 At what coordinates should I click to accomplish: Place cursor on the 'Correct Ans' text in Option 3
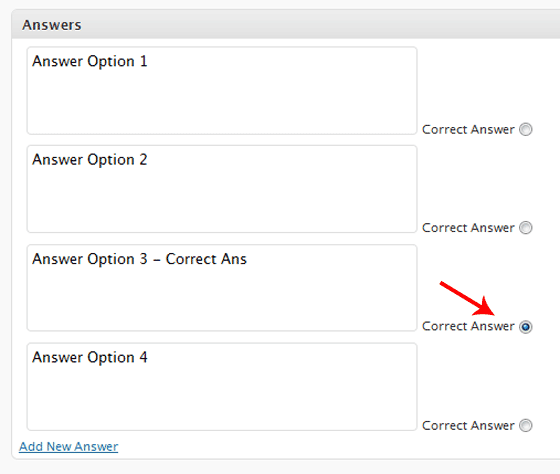(x=206, y=259)
